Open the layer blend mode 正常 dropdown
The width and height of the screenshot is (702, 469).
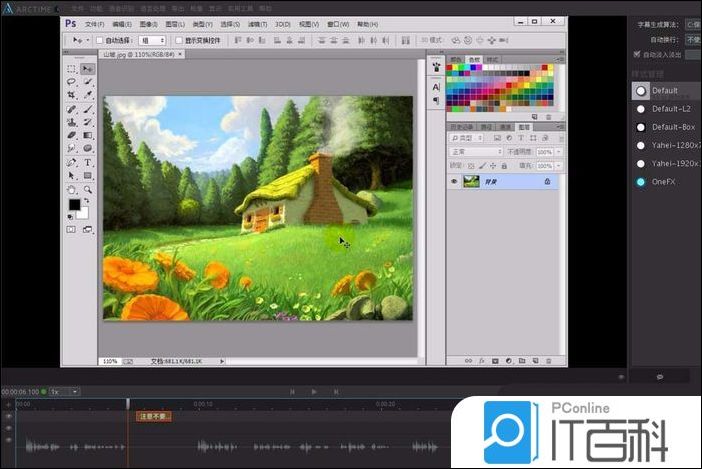(x=477, y=152)
